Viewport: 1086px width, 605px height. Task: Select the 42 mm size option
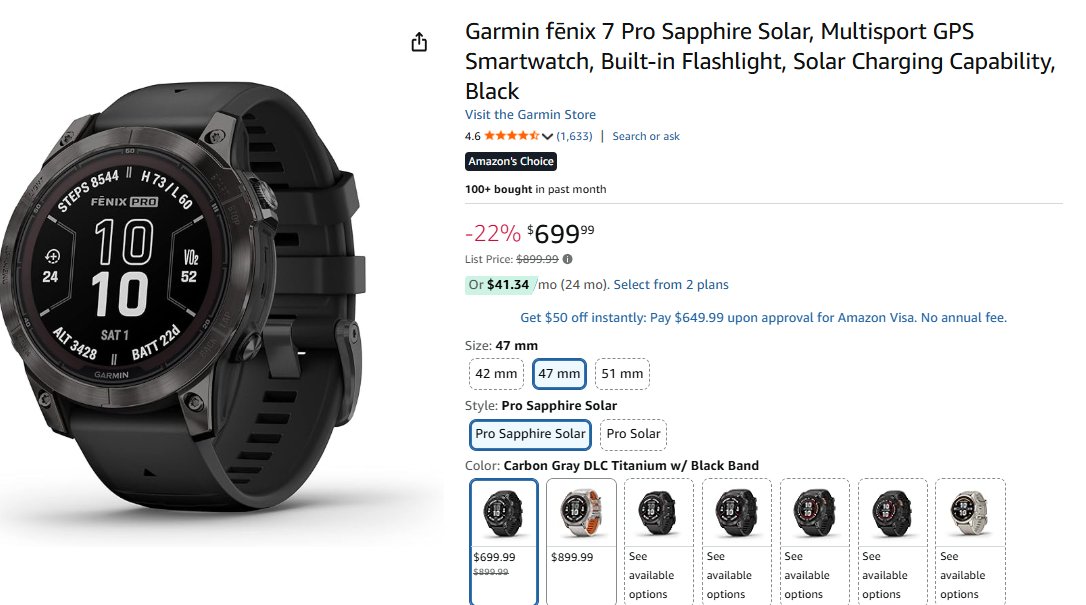coord(497,374)
